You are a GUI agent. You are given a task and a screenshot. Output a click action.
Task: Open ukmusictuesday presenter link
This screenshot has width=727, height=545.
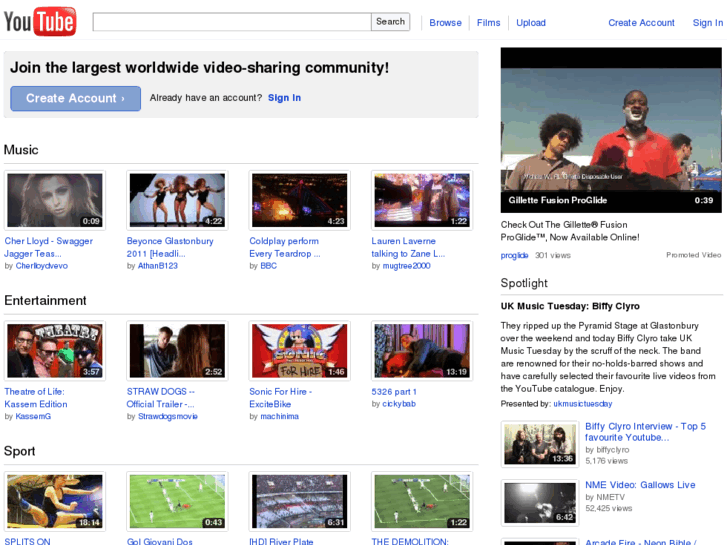pos(583,404)
